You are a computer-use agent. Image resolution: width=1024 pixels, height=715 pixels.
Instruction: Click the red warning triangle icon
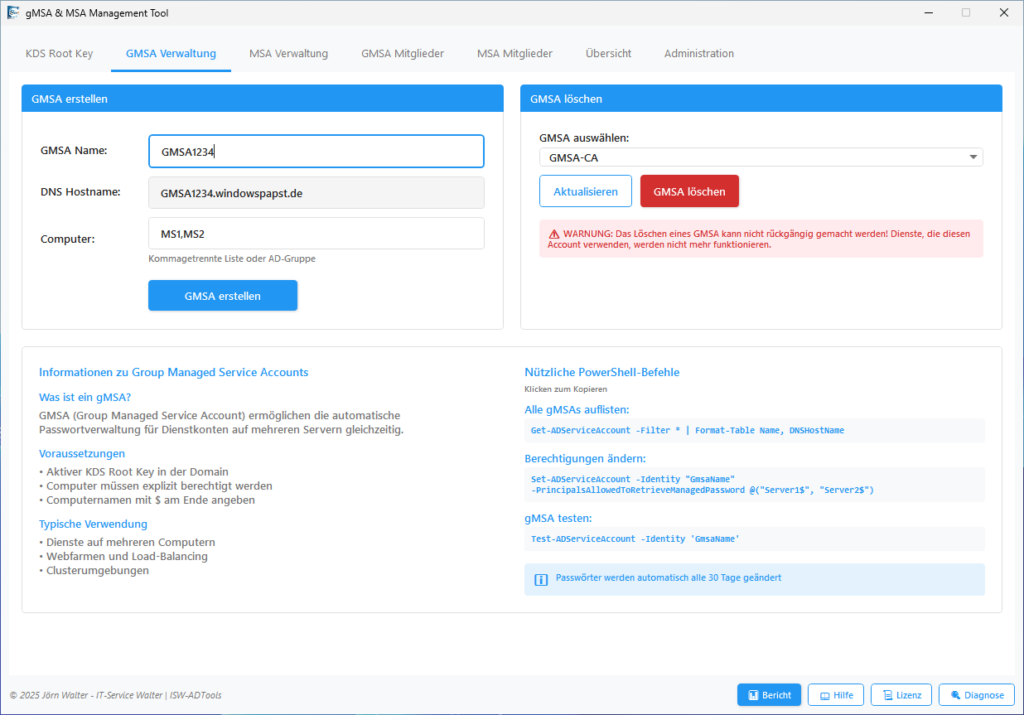click(x=553, y=232)
